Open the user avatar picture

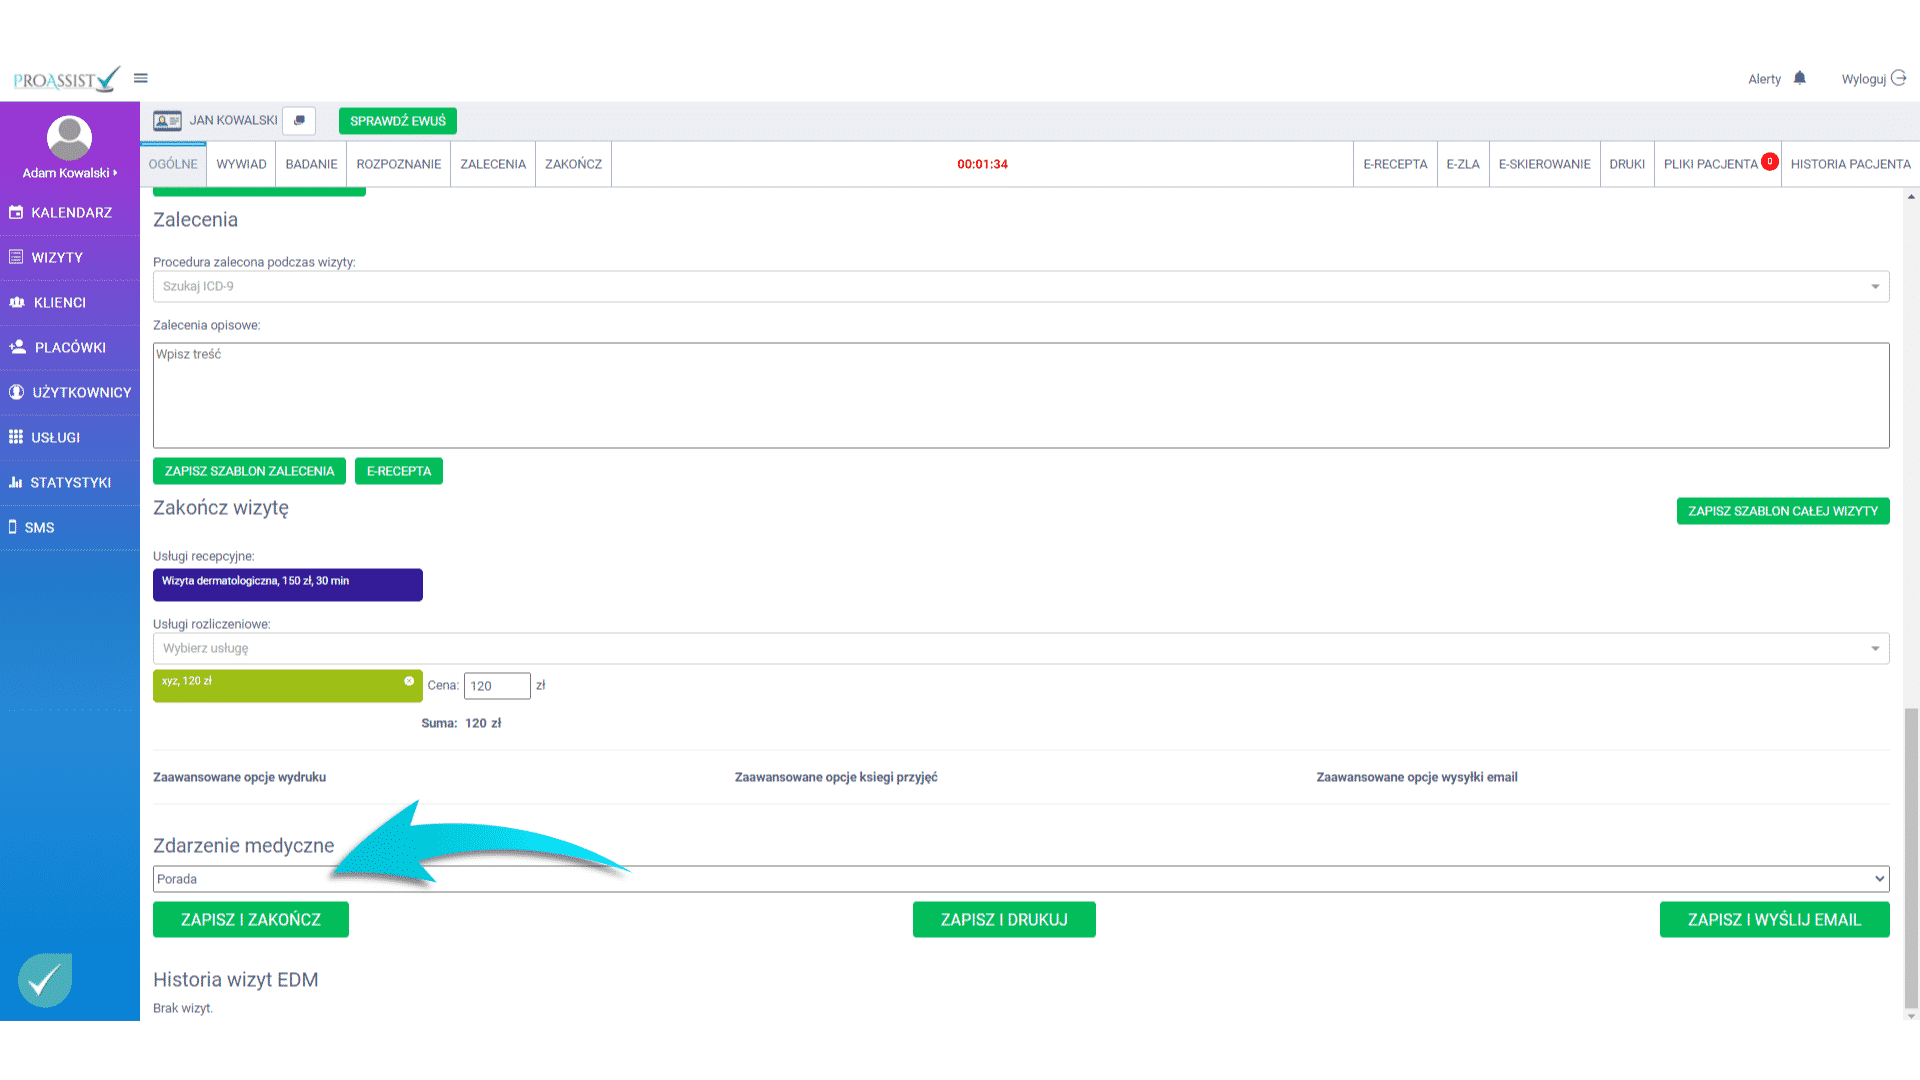point(69,138)
